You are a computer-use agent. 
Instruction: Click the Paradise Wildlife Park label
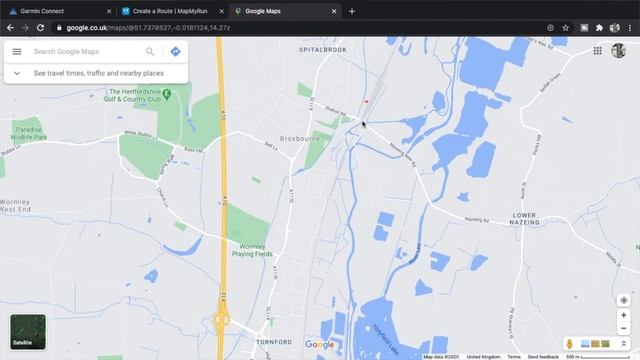point(29,133)
